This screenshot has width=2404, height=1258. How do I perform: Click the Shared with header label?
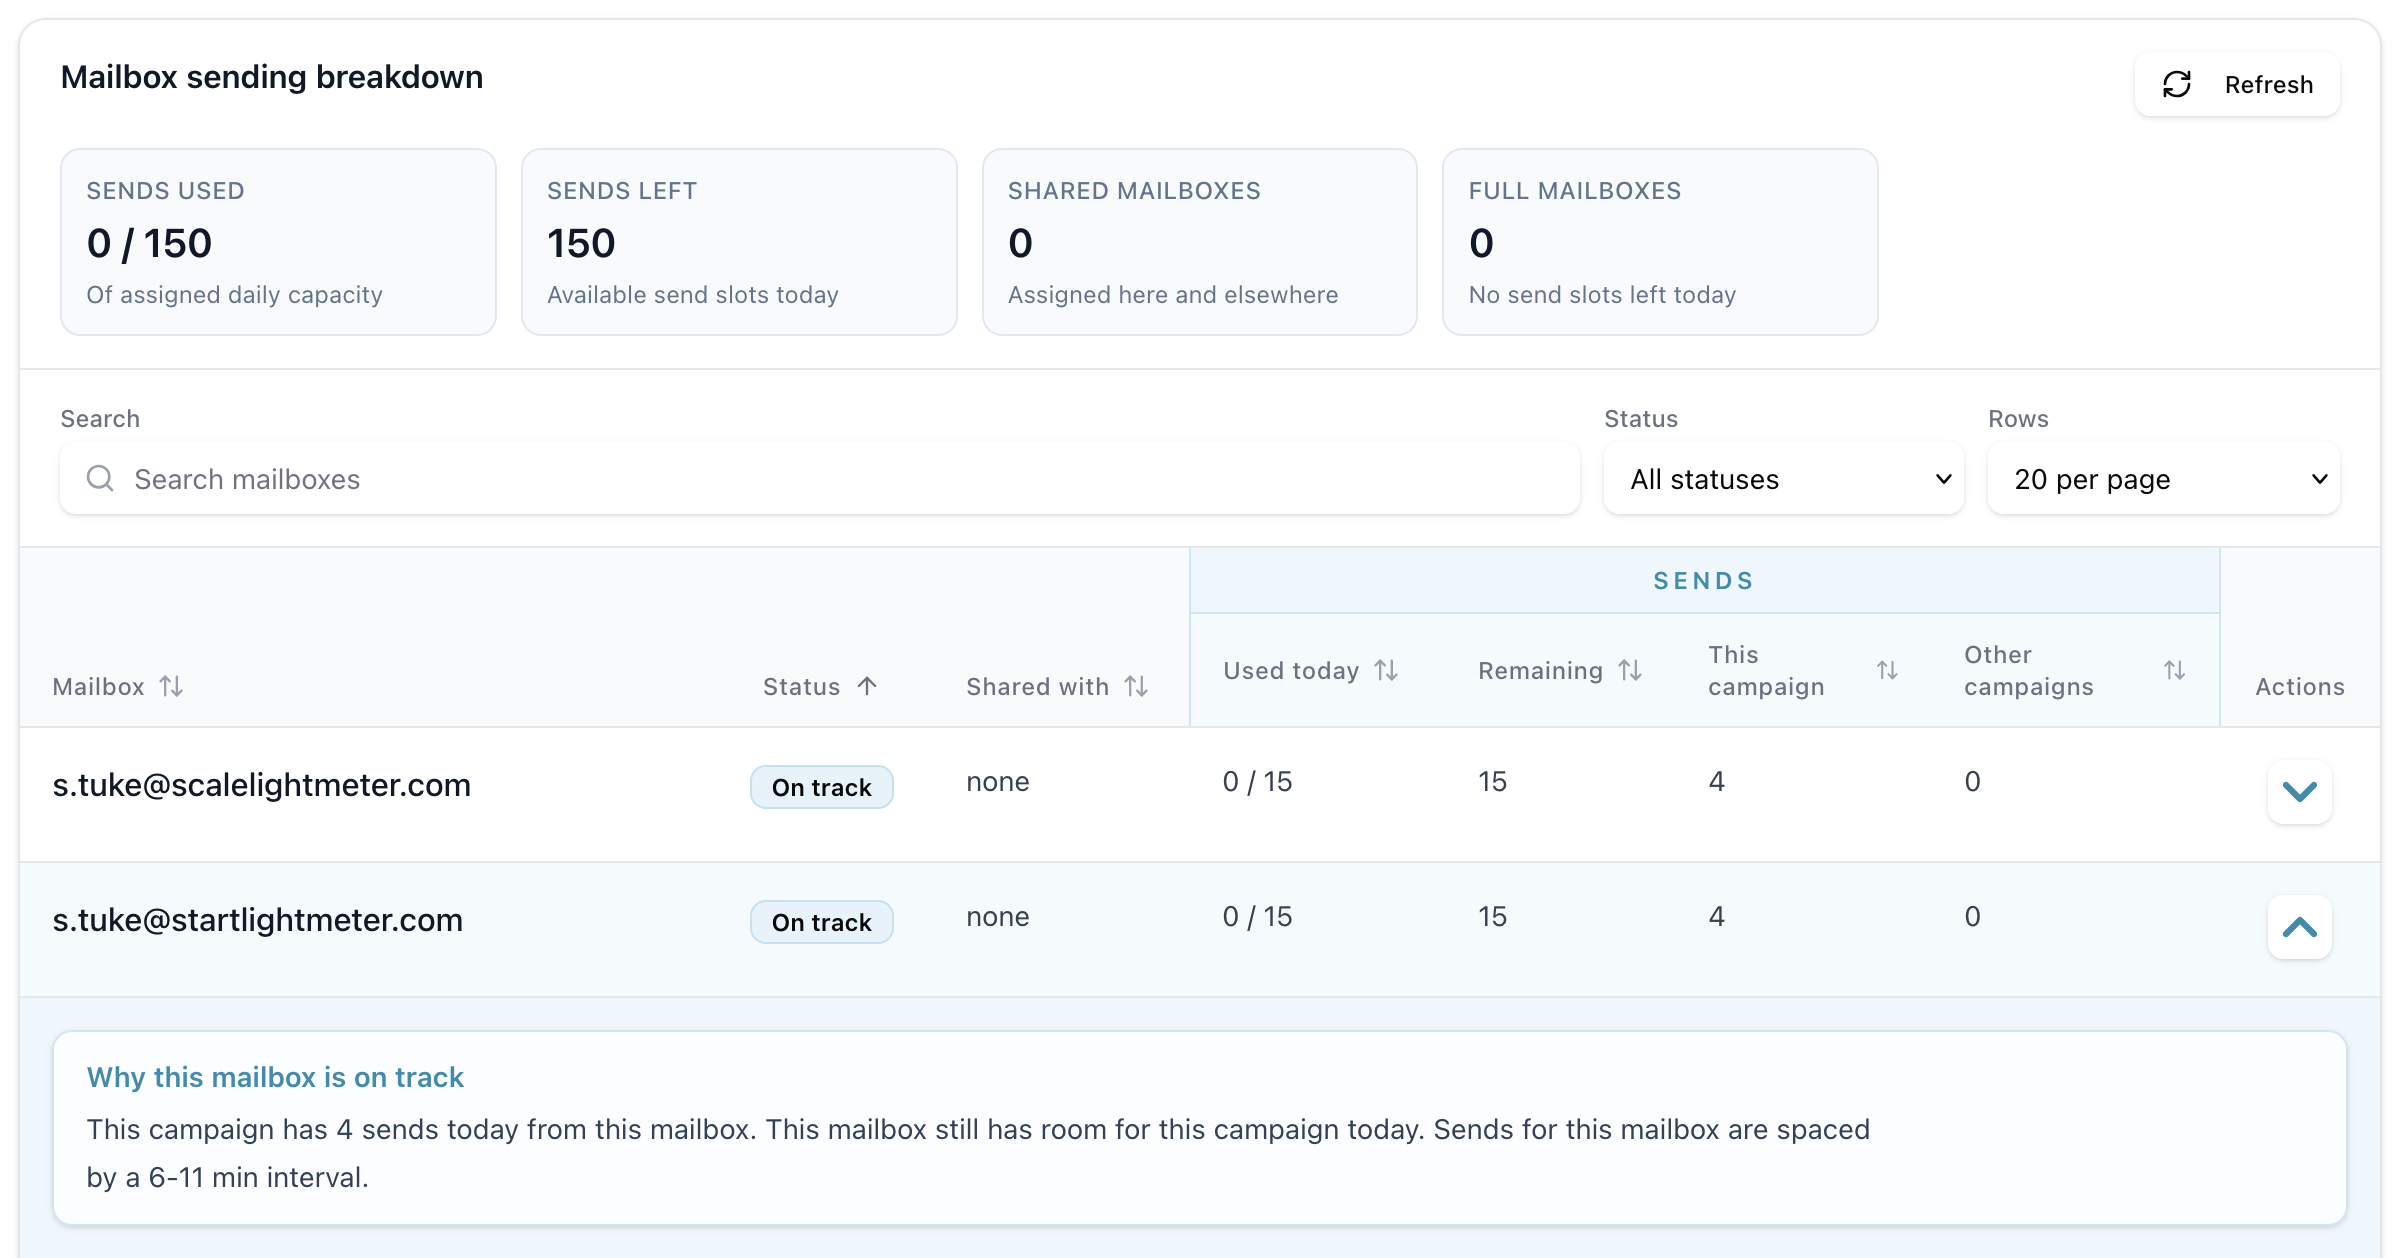coord(1037,687)
